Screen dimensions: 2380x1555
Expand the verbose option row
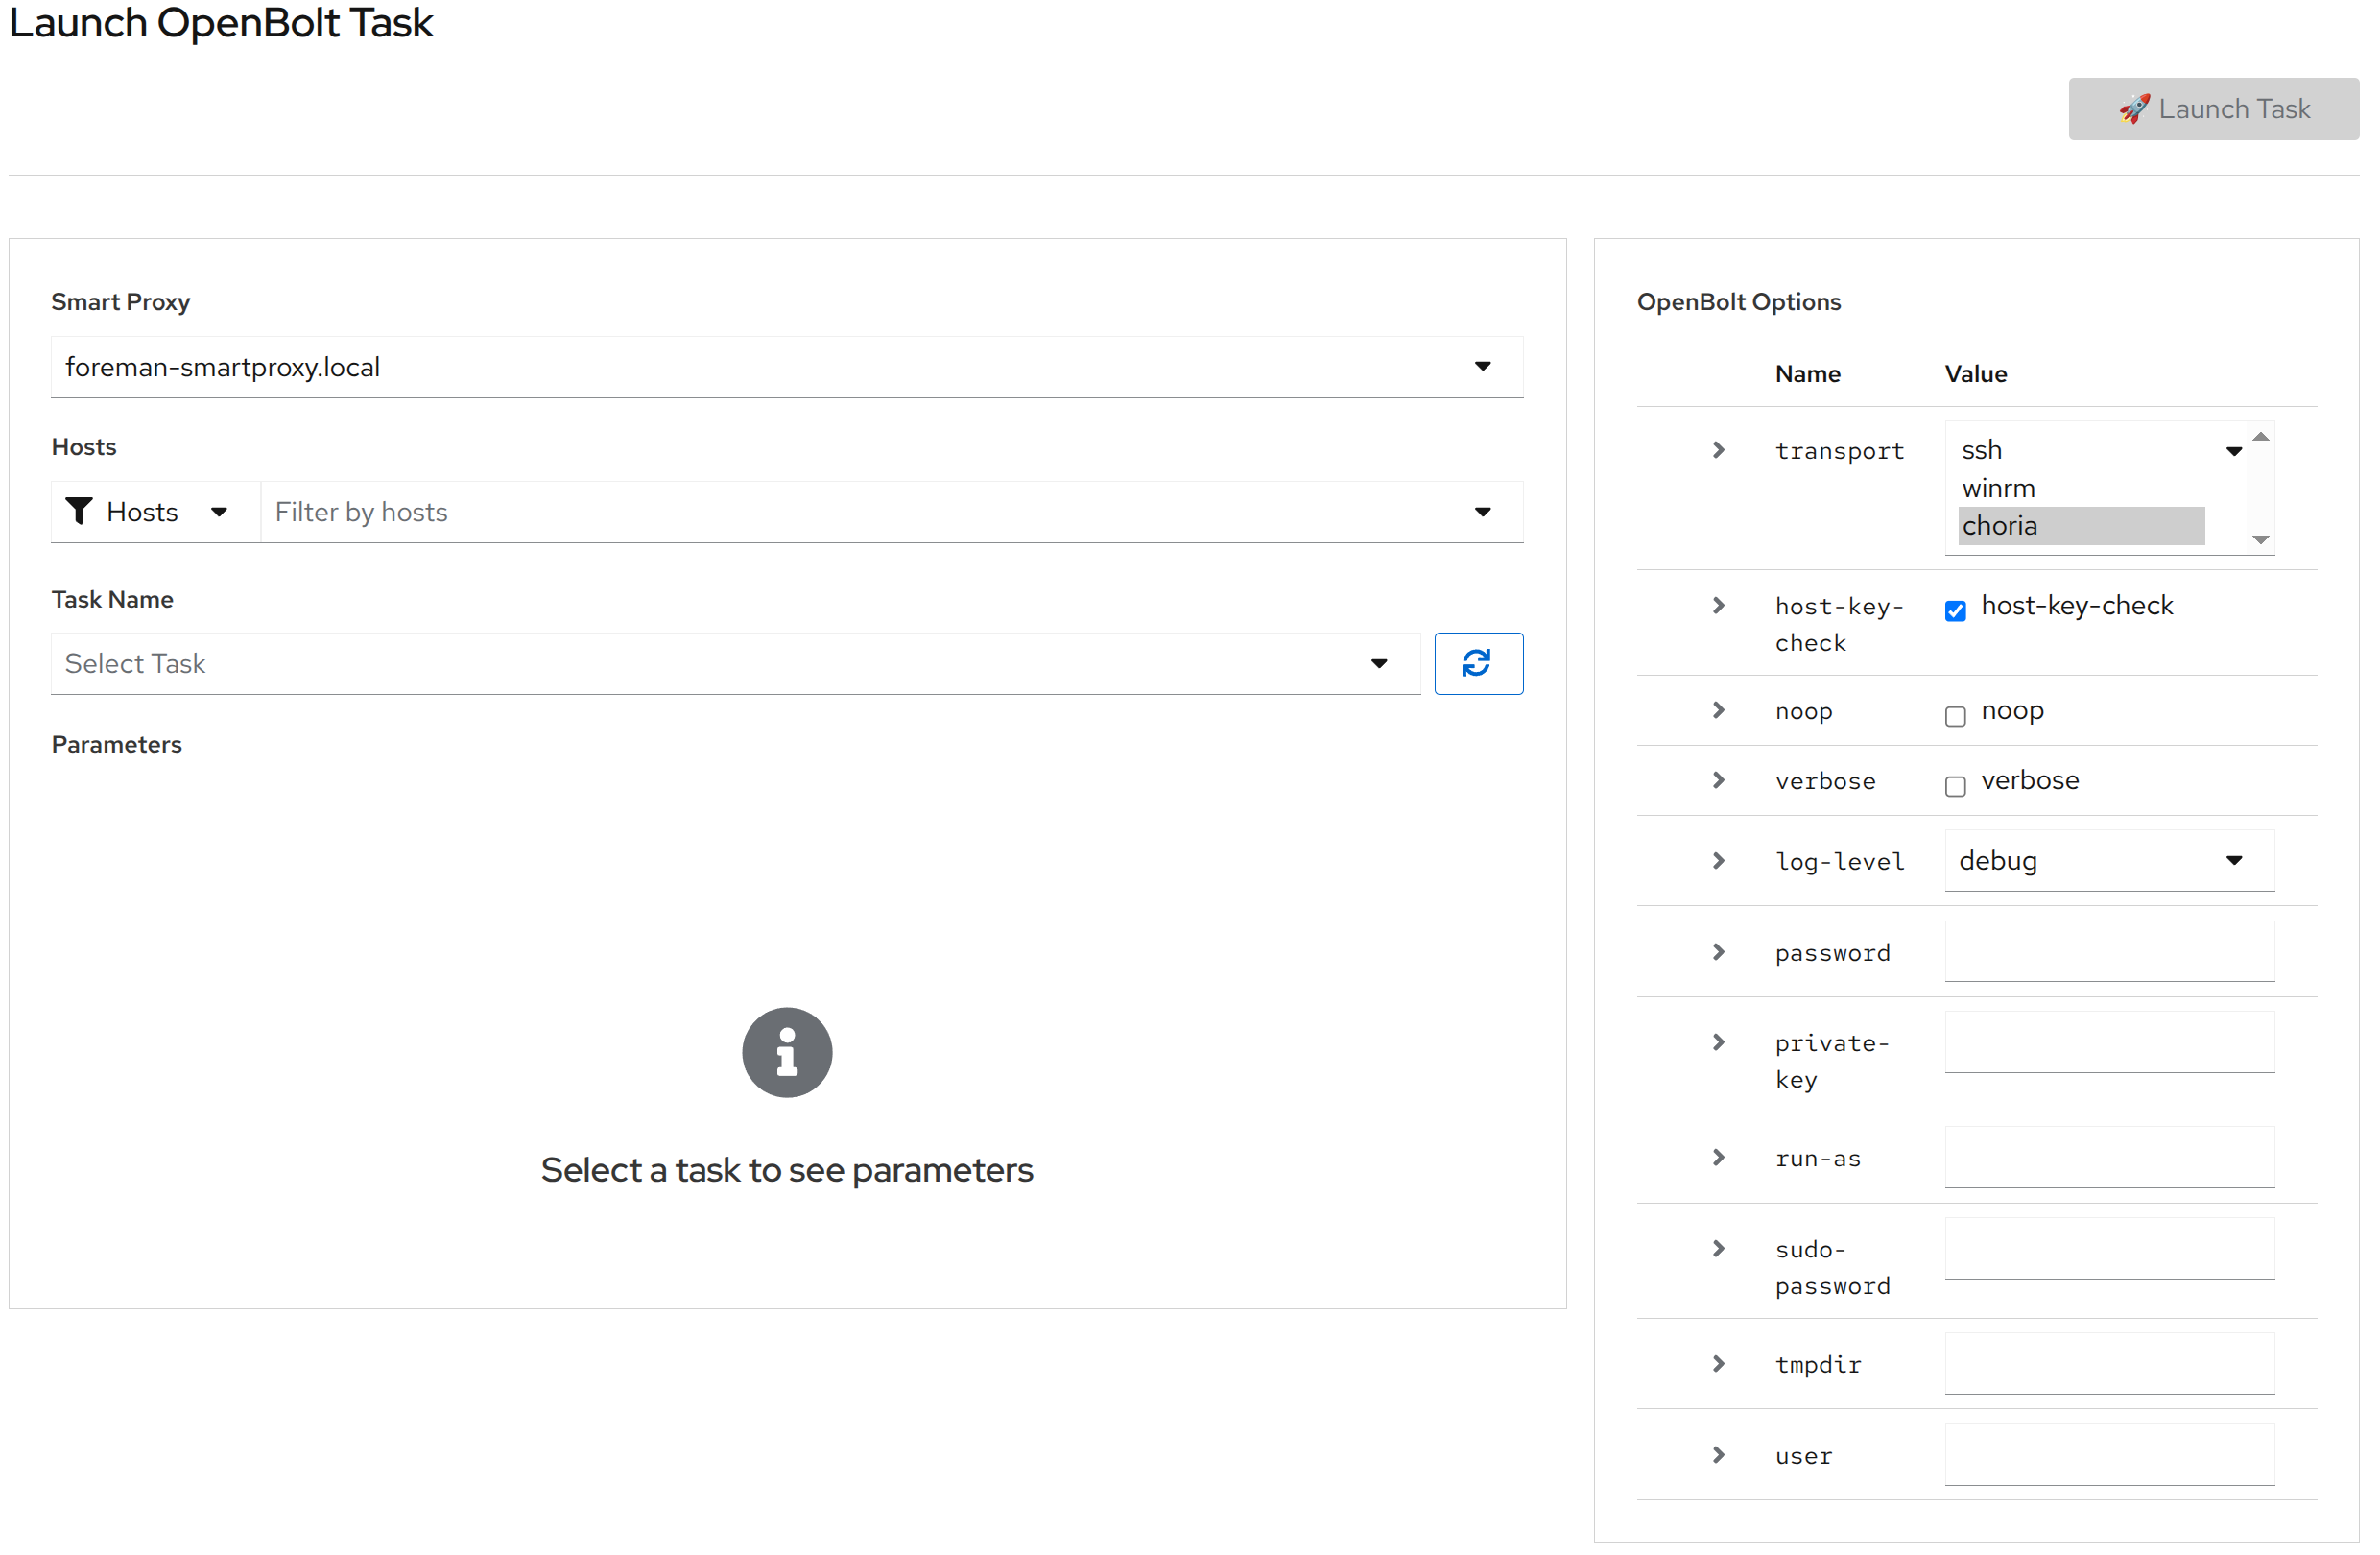point(1718,780)
